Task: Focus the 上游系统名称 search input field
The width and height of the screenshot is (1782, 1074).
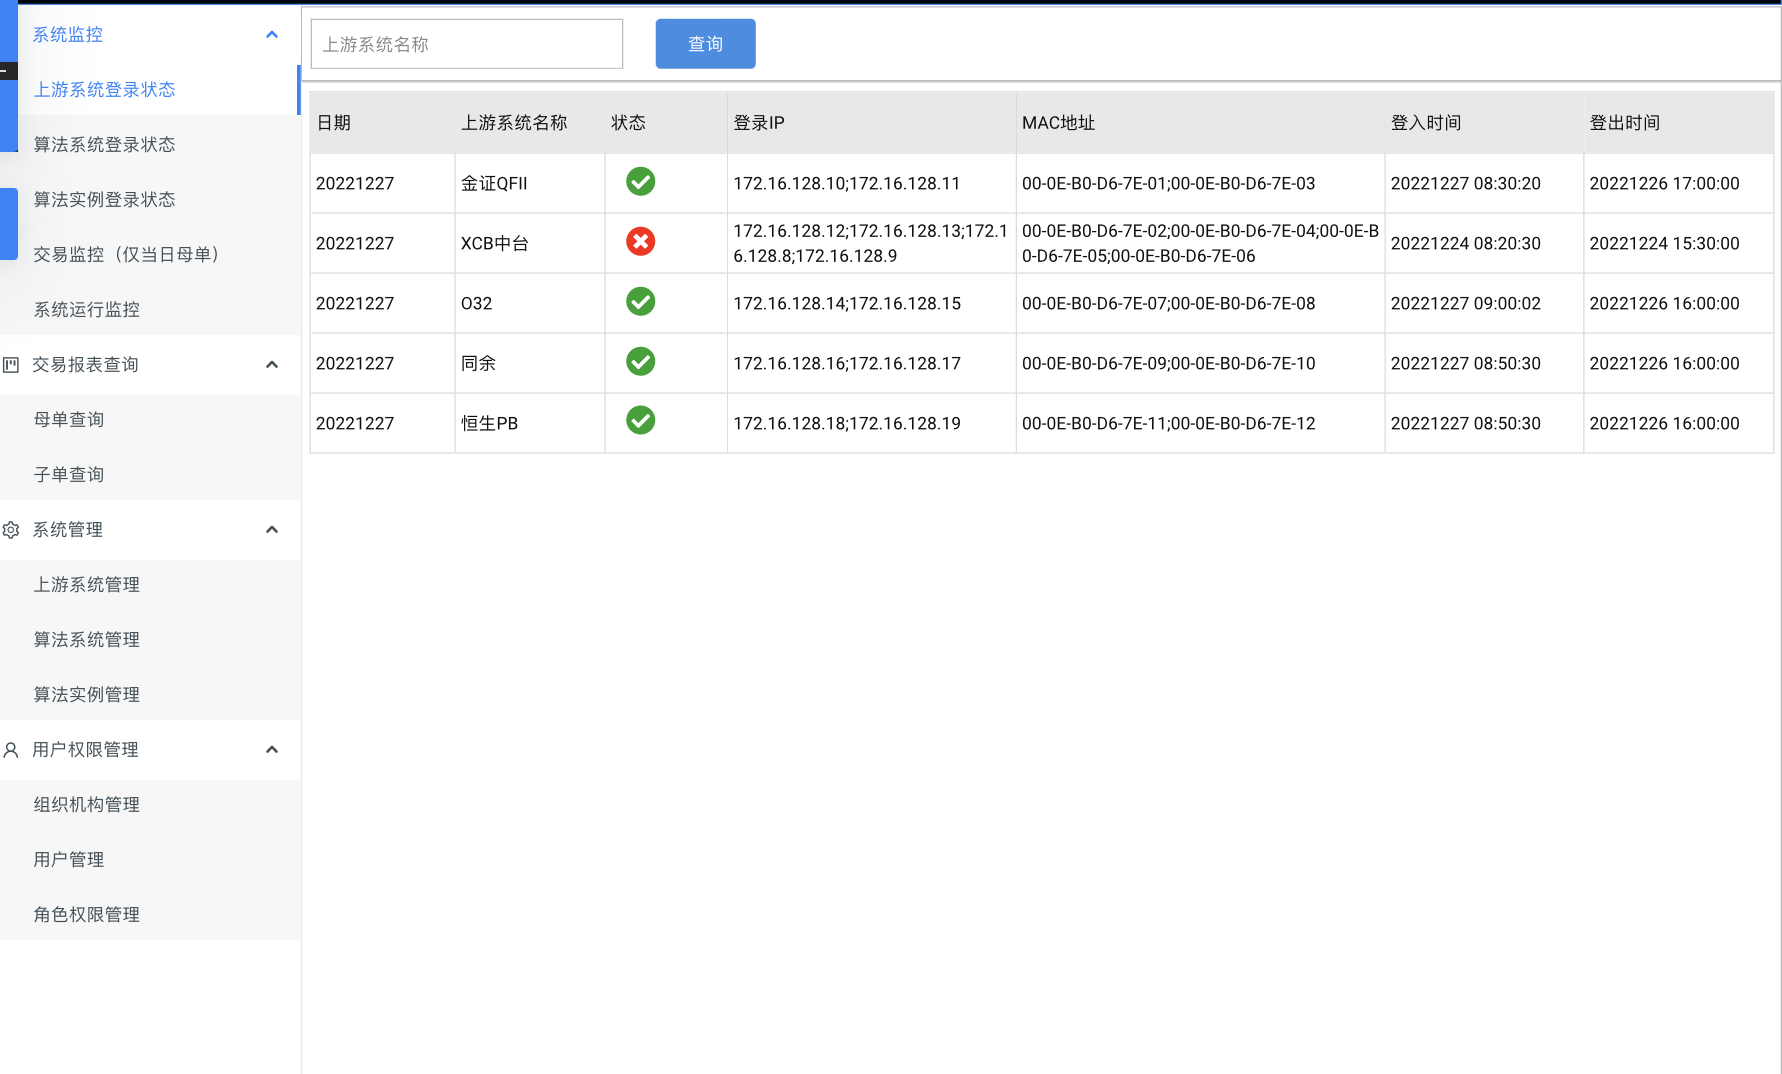Action: pos(467,44)
